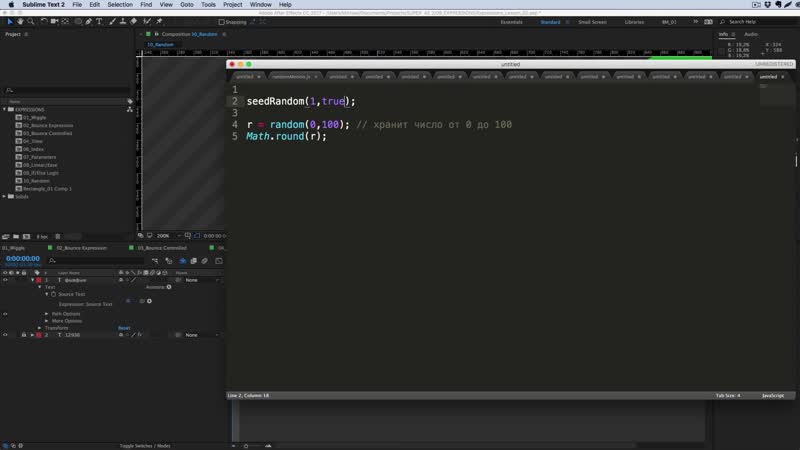The image size is (800, 450).
Task: Collapse the Source Text property
Action: tap(46, 294)
